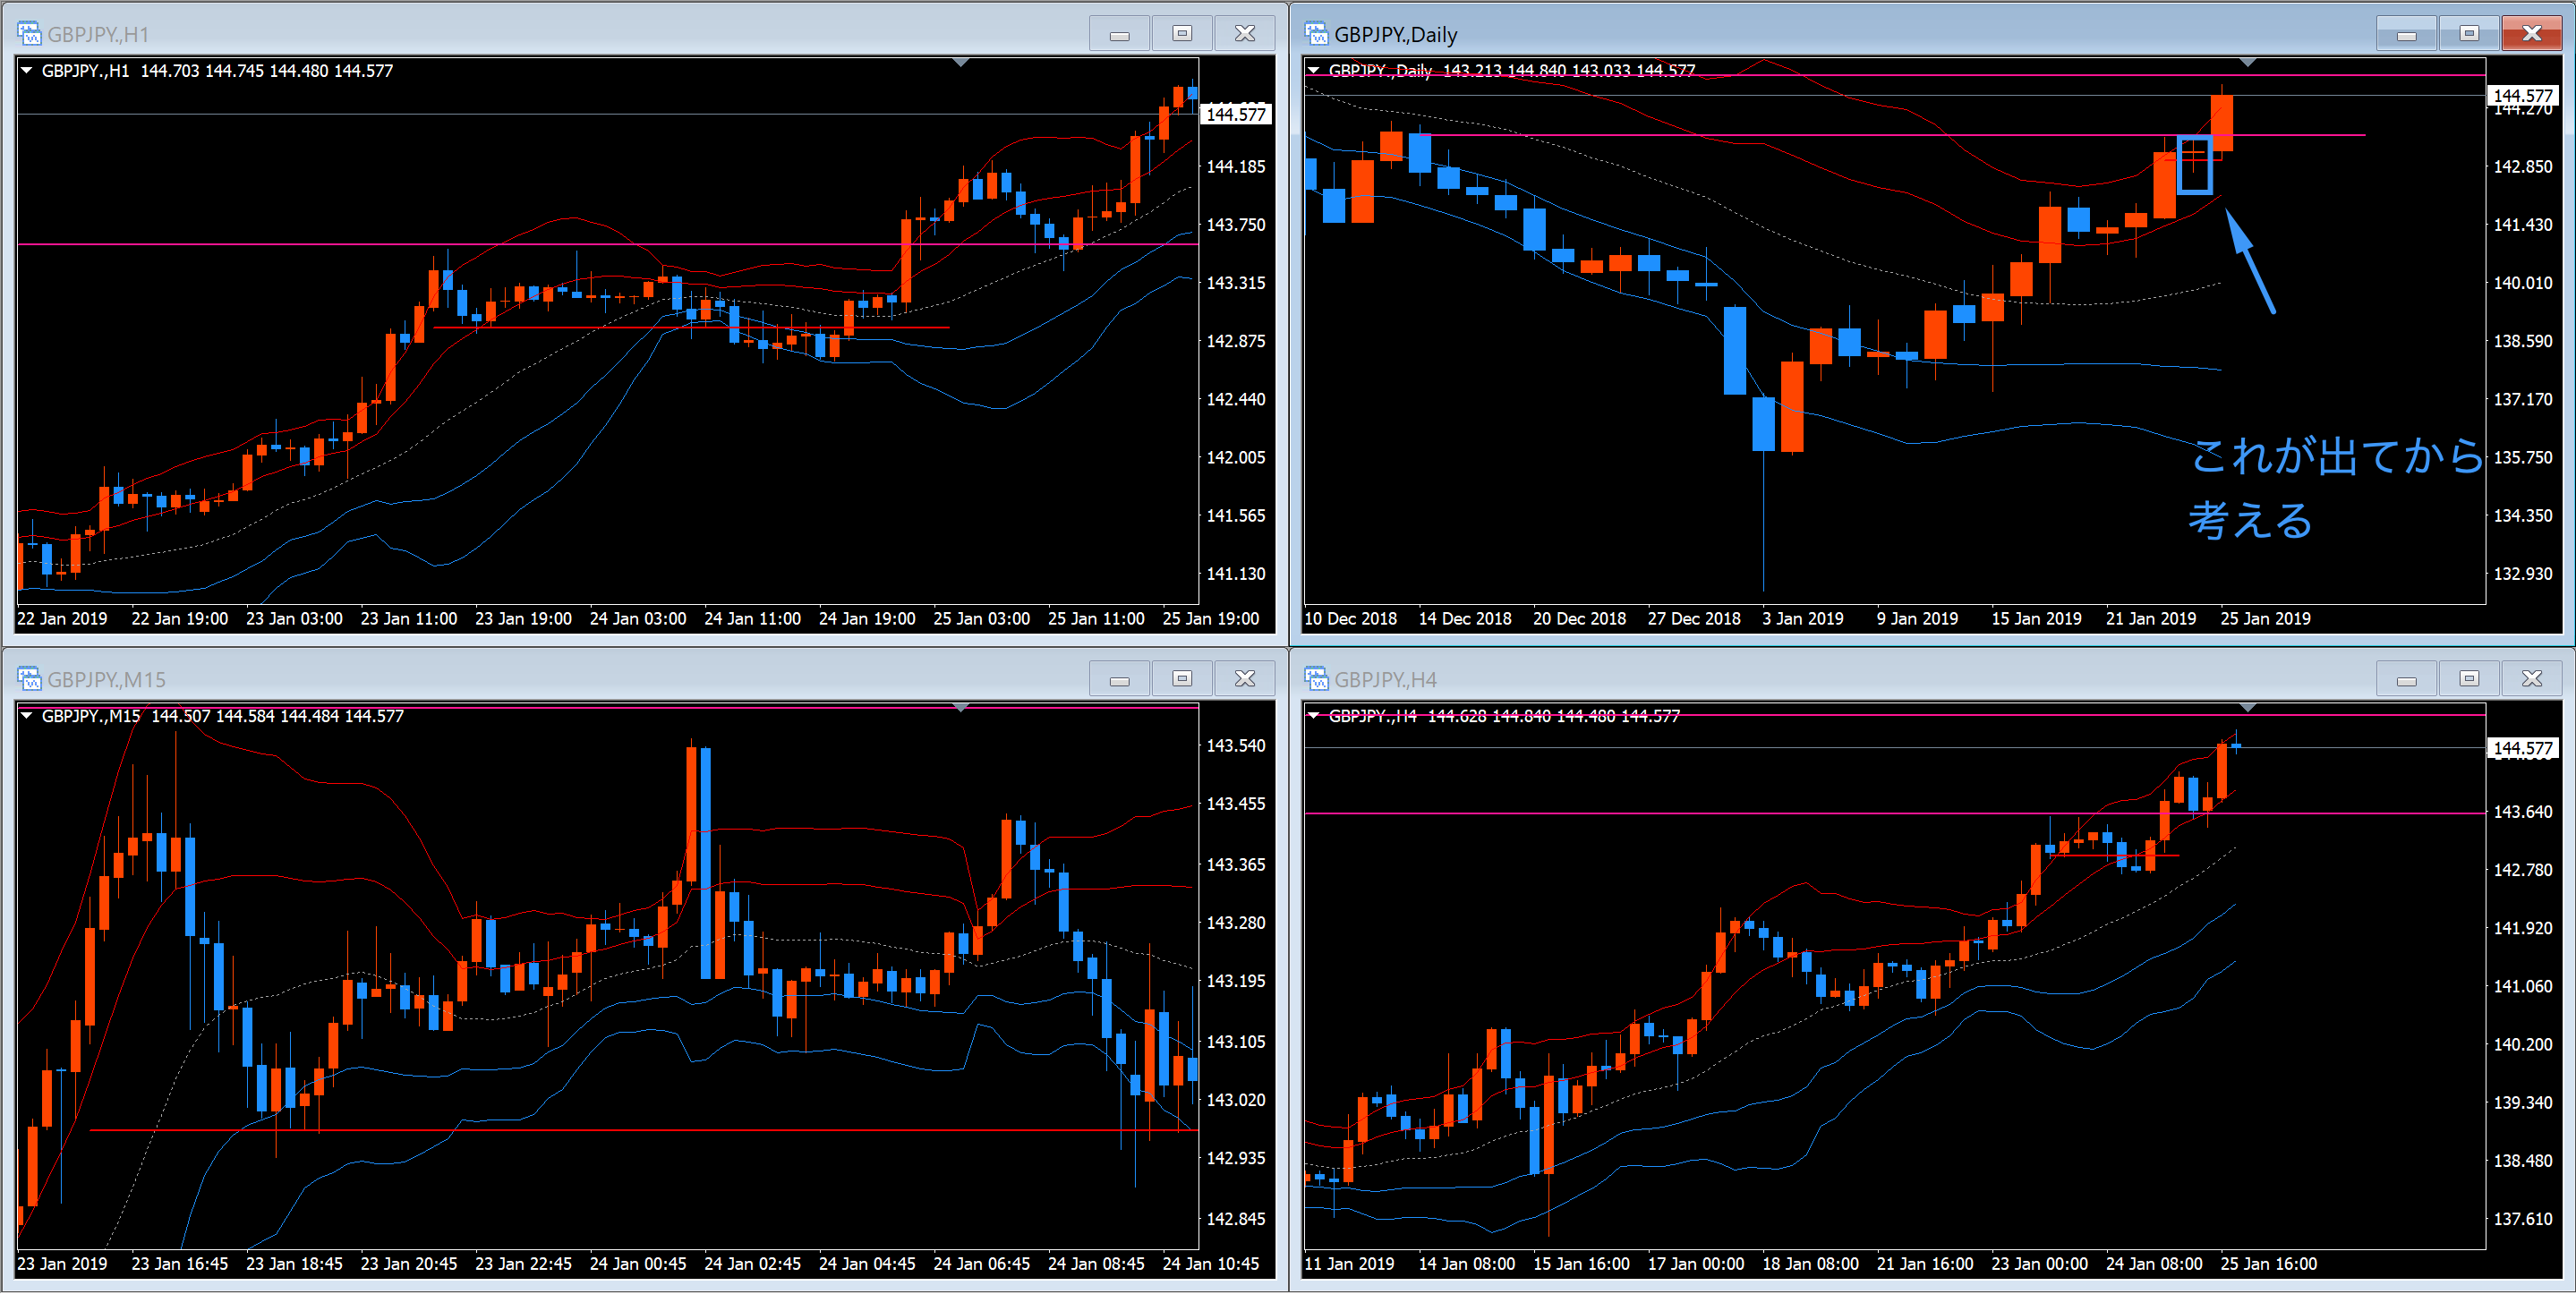The width and height of the screenshot is (2576, 1294).
Task: Select the blue rectangle on Daily chart
Action: (2194, 165)
